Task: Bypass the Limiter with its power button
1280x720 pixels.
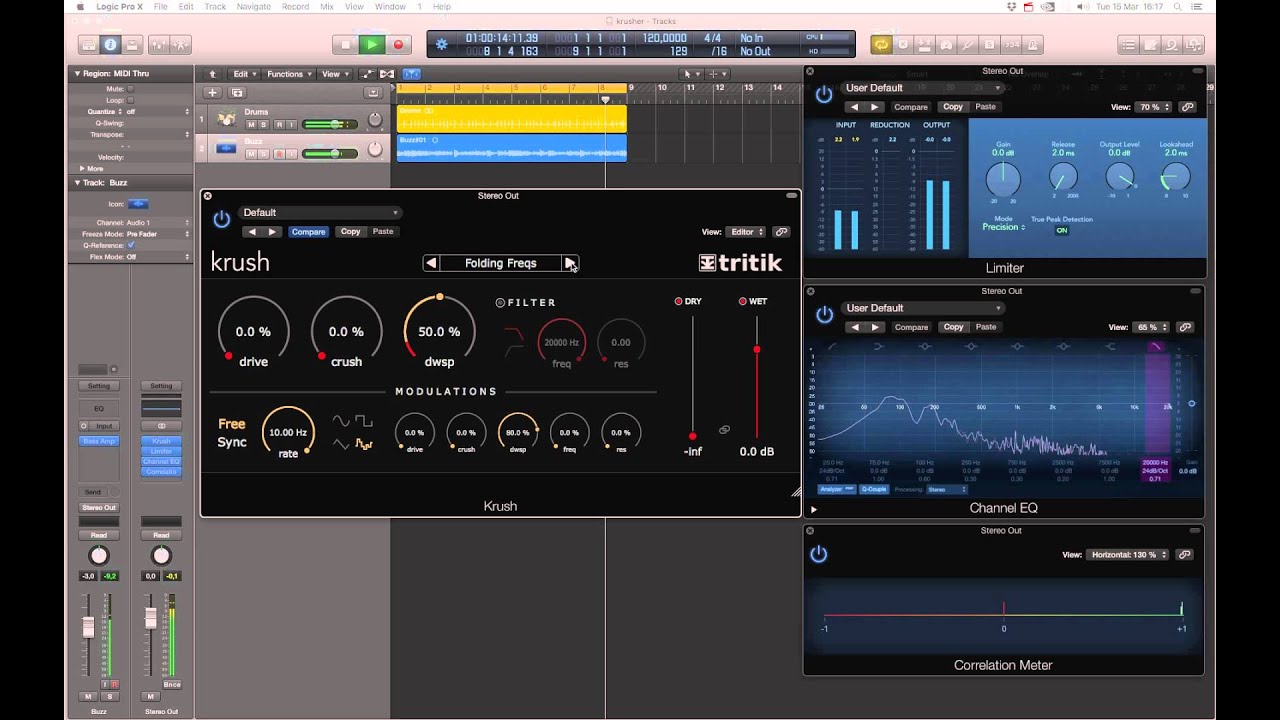Action: 824,95
